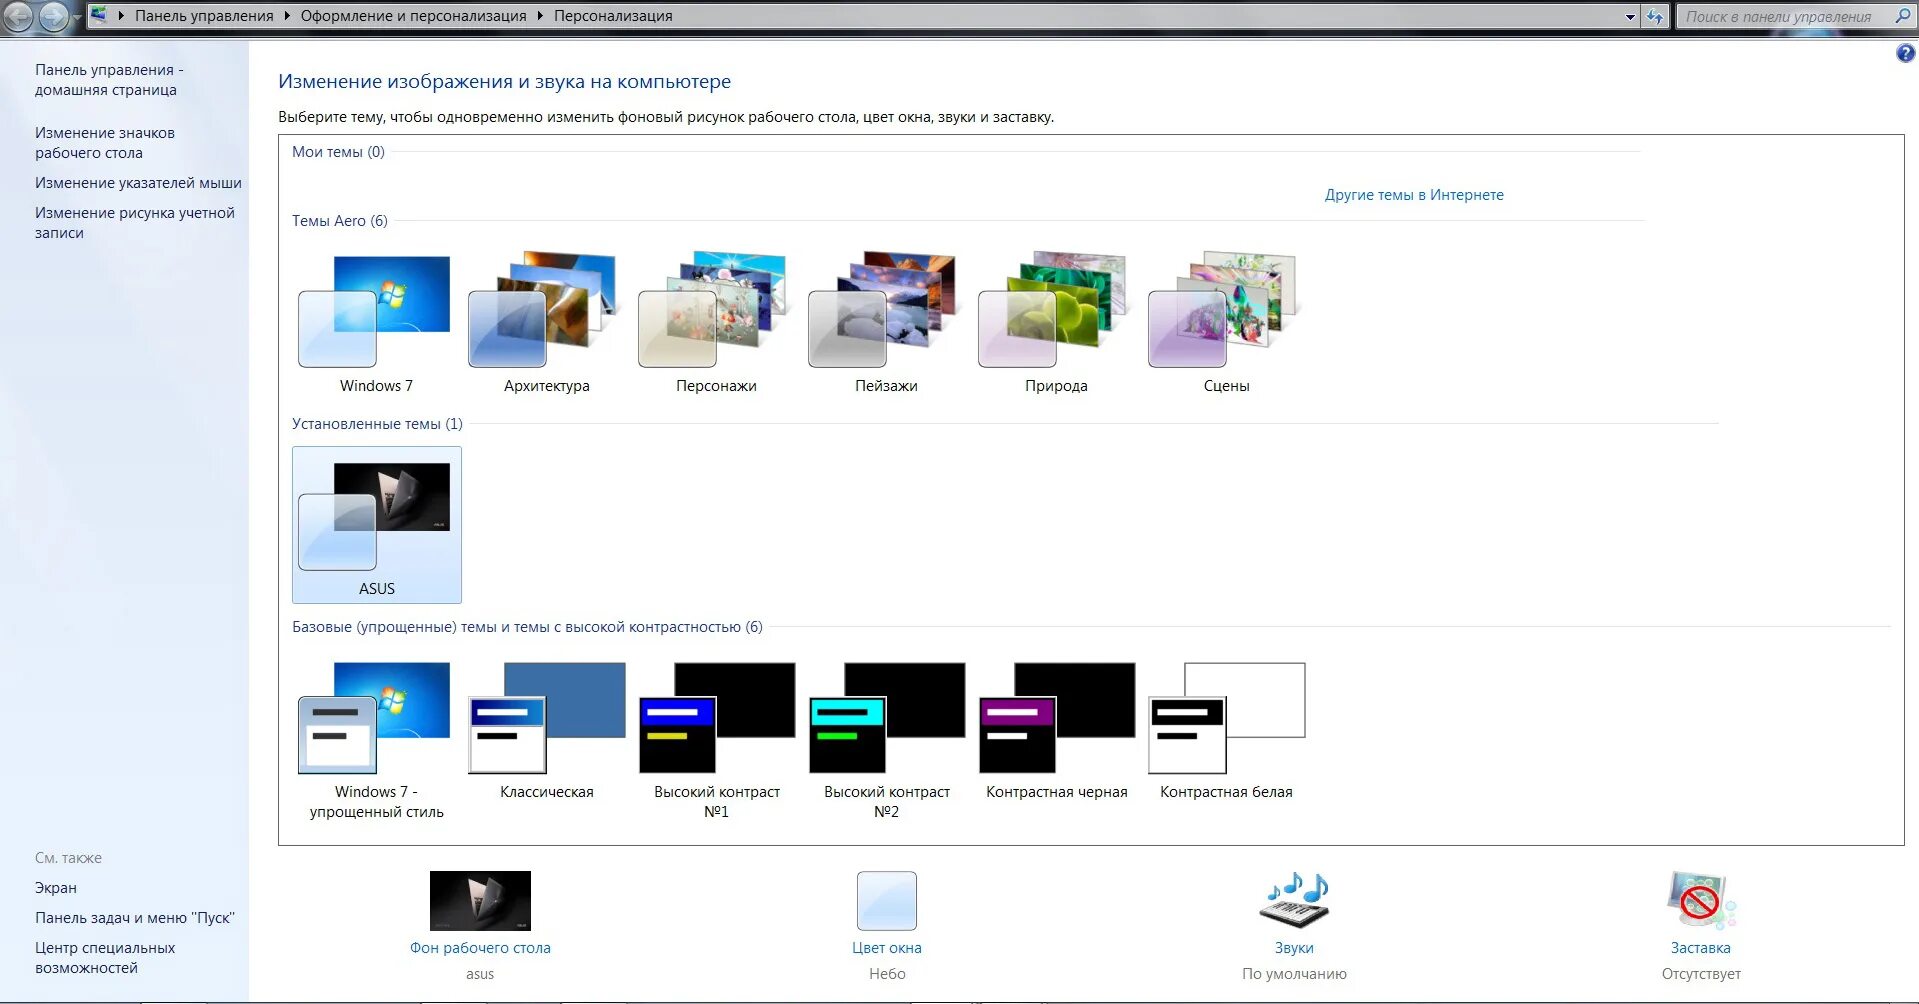Click the search magnifier icon

tap(1902, 16)
